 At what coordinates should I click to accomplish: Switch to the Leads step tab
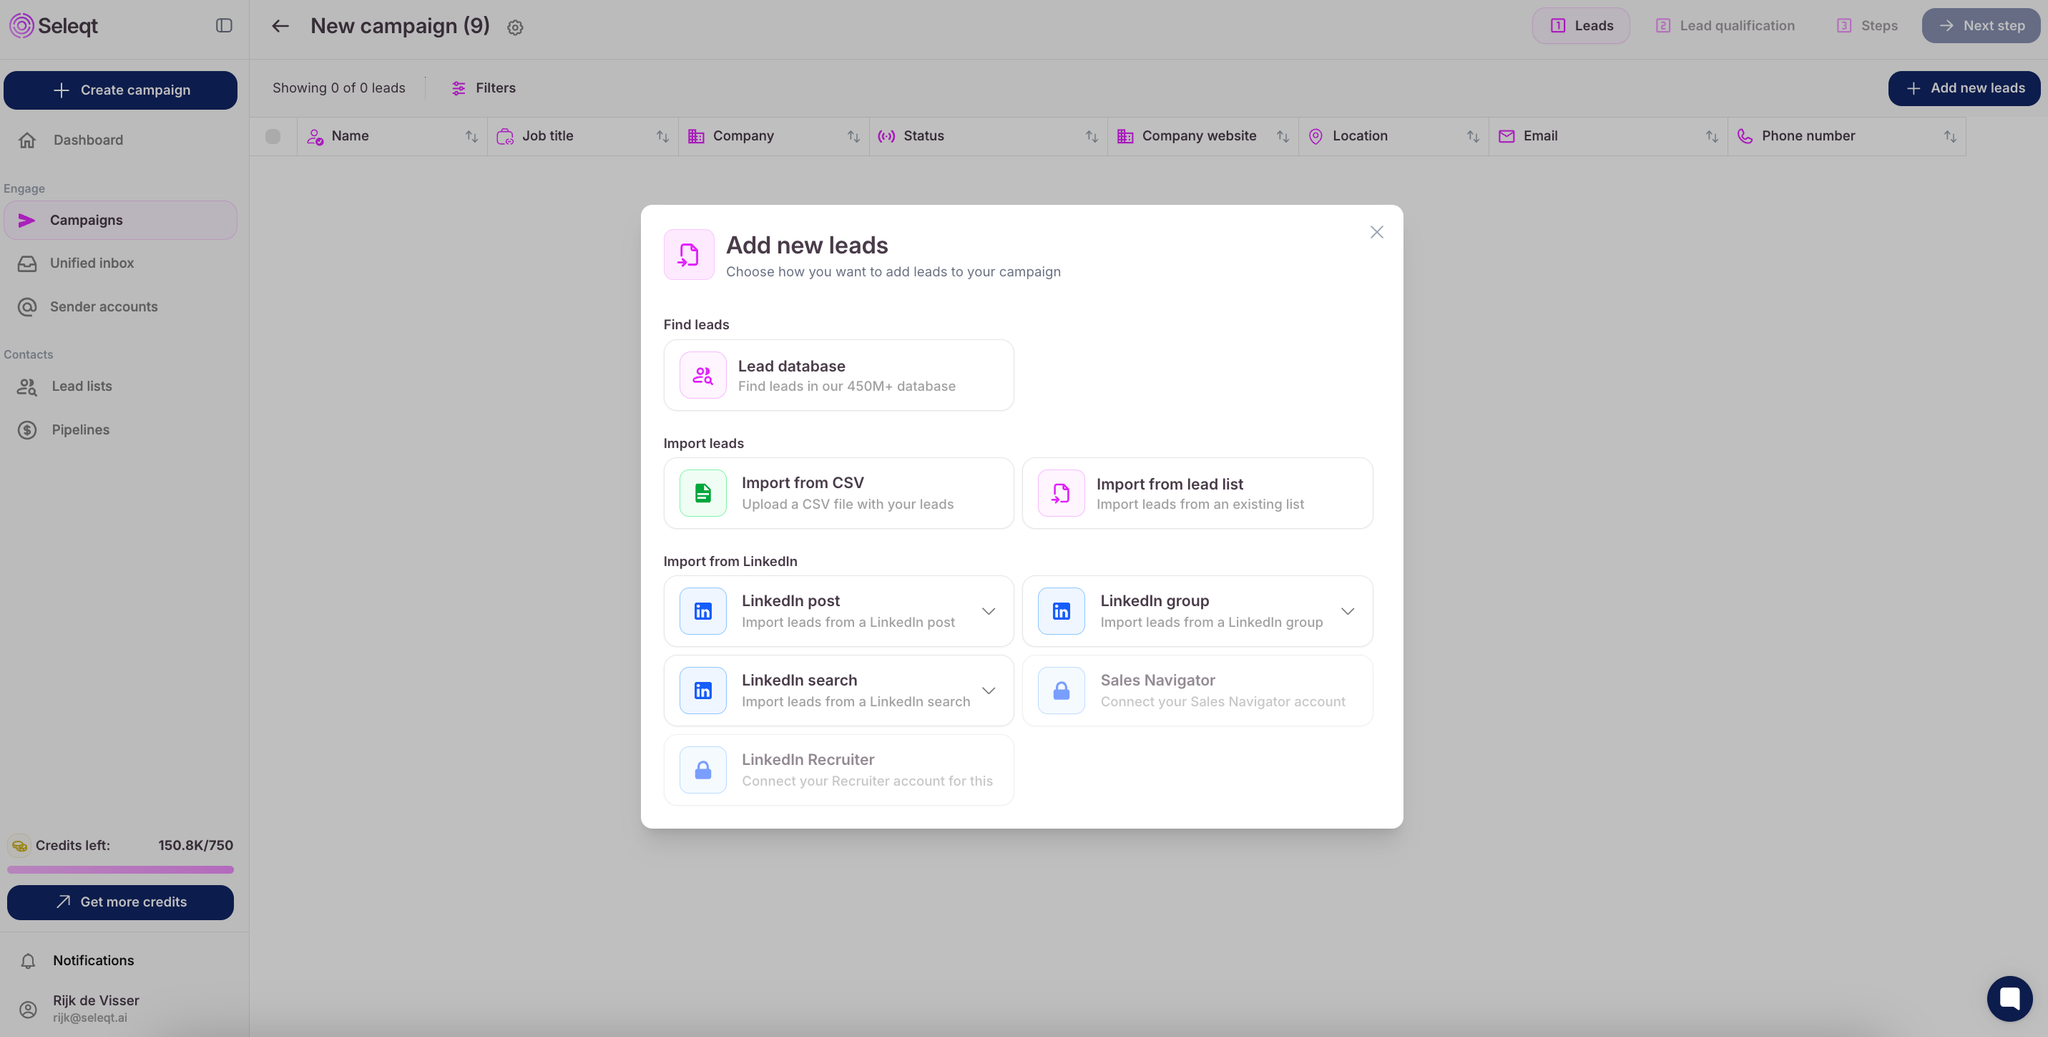pos(1581,26)
